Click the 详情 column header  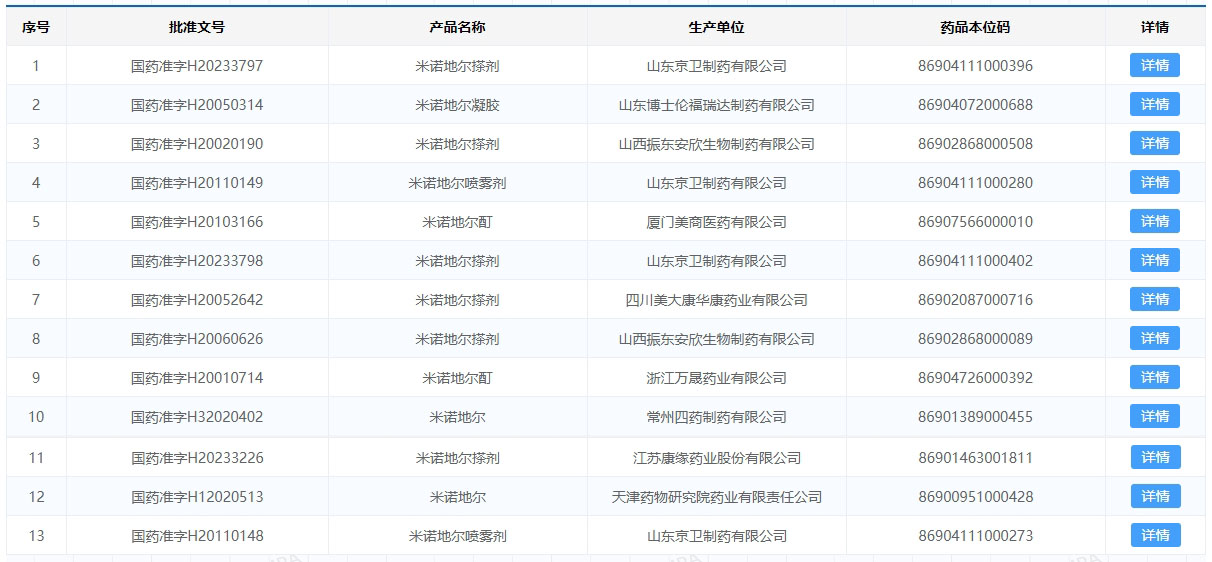(x=1155, y=27)
